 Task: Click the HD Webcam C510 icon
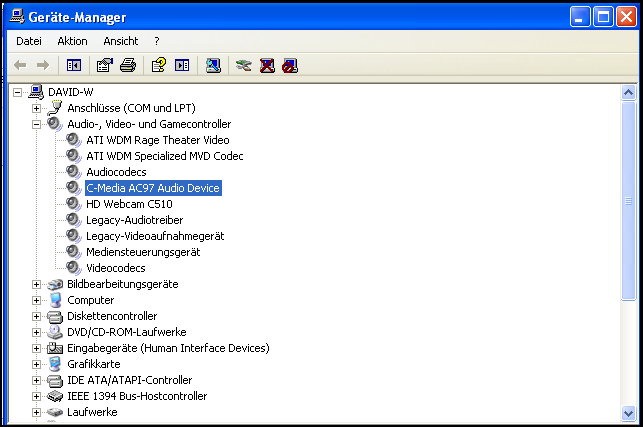tap(74, 204)
